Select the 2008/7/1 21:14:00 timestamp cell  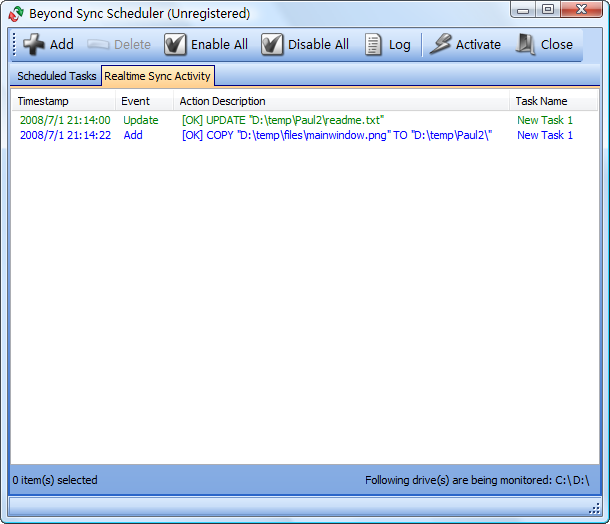65,120
